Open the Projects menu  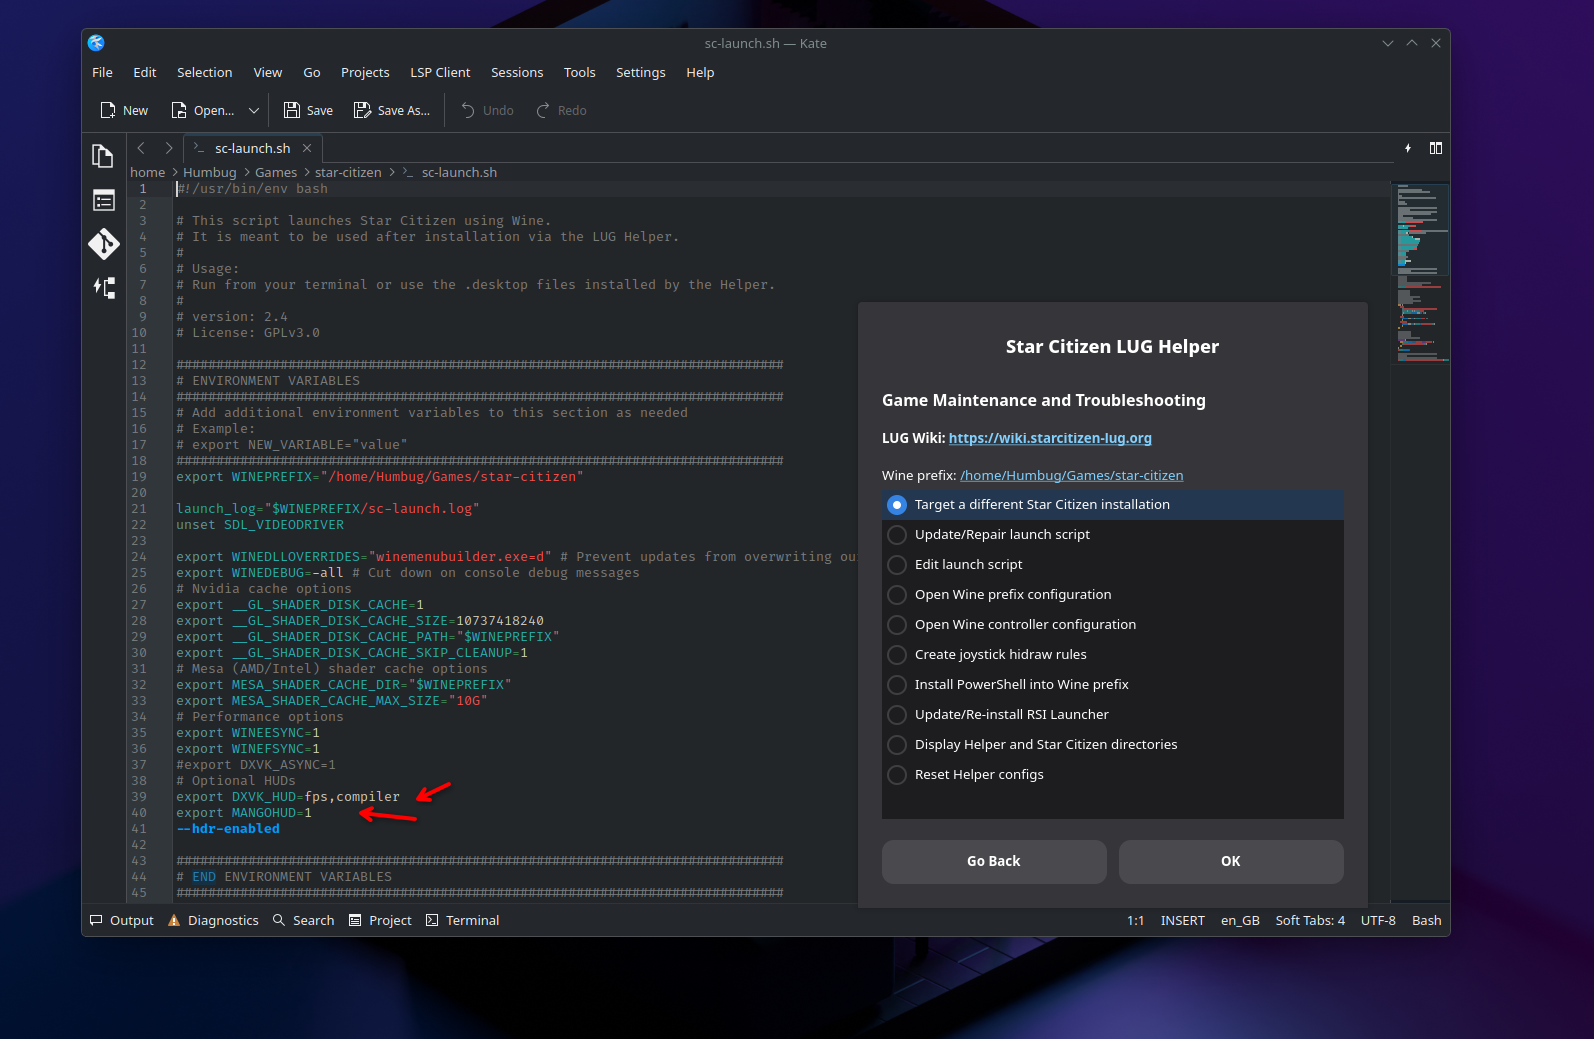pyautogui.click(x=365, y=72)
